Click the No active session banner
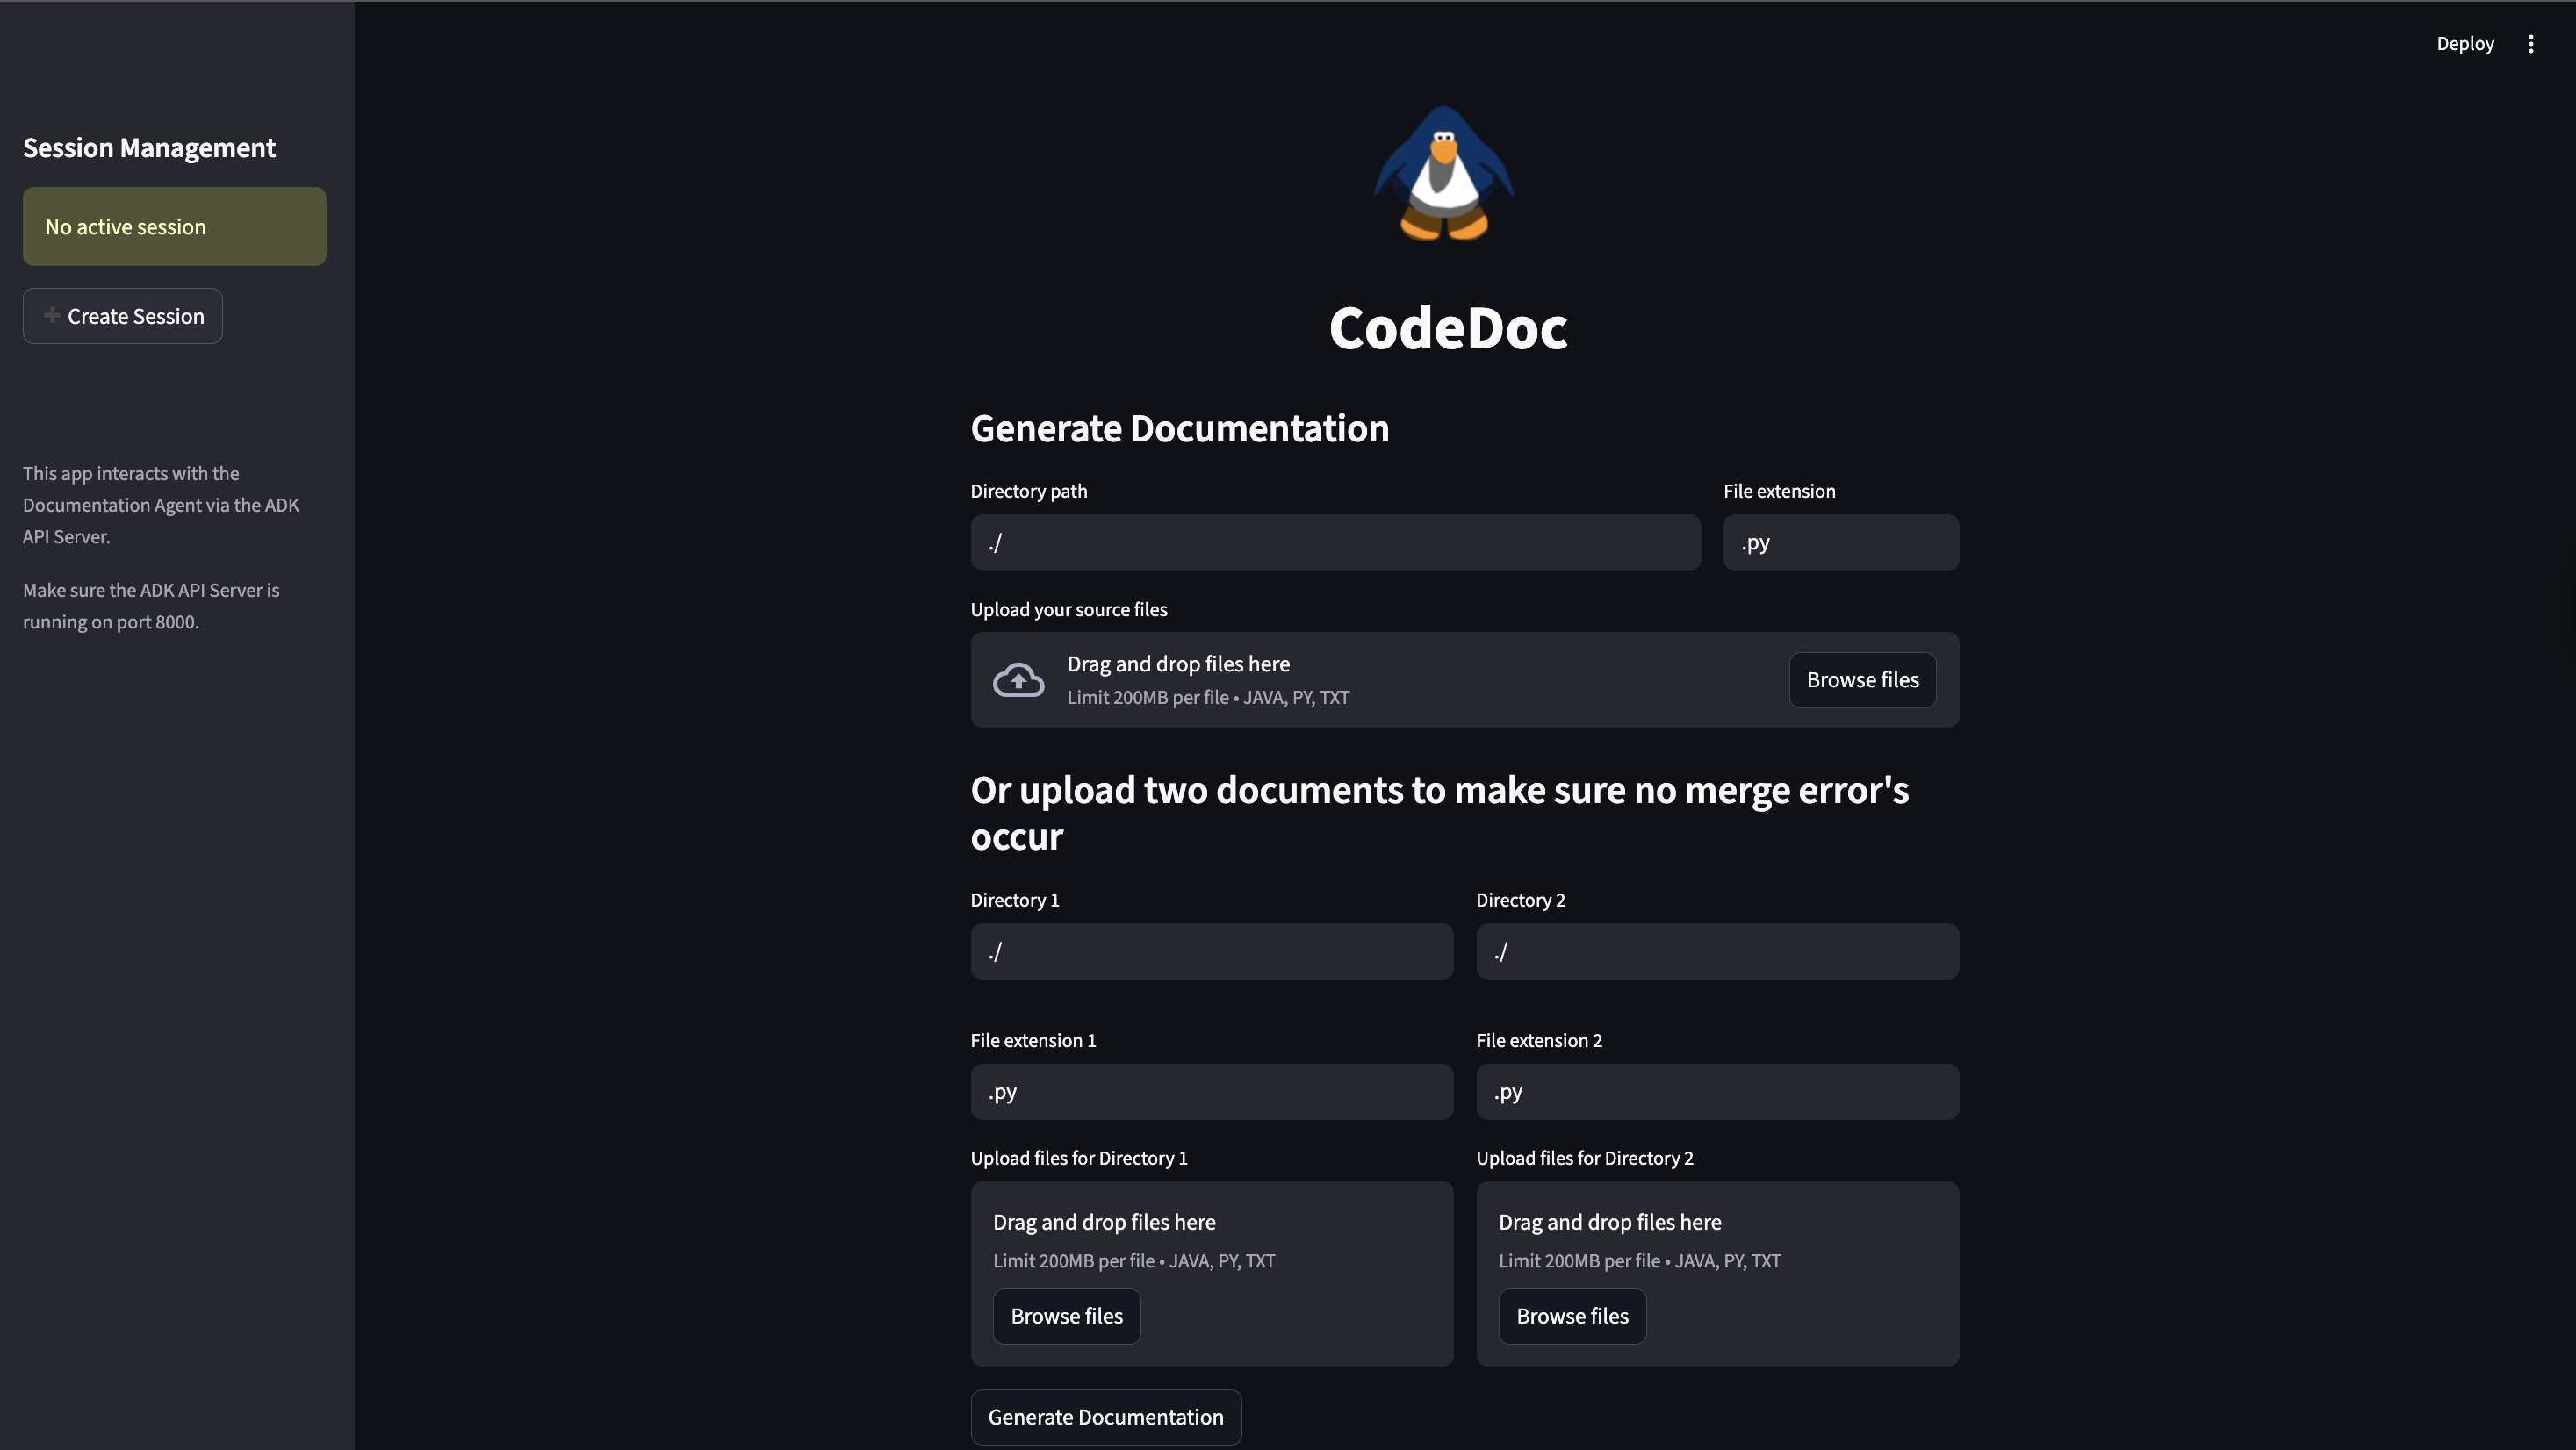 [174, 227]
